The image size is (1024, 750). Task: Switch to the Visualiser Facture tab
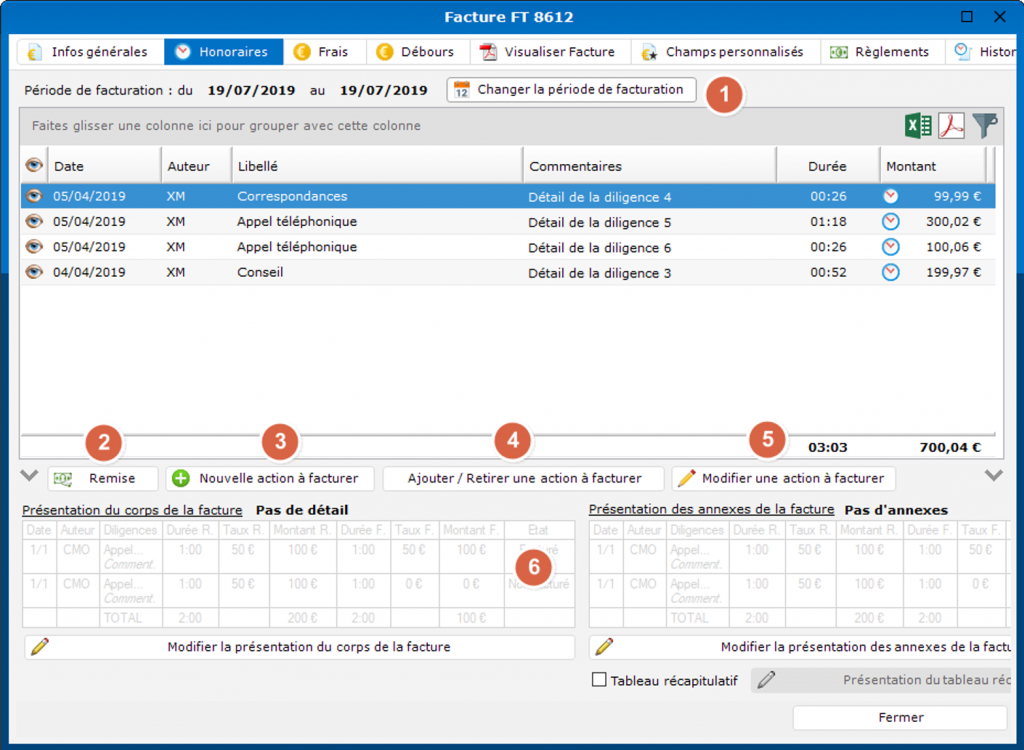(552, 52)
